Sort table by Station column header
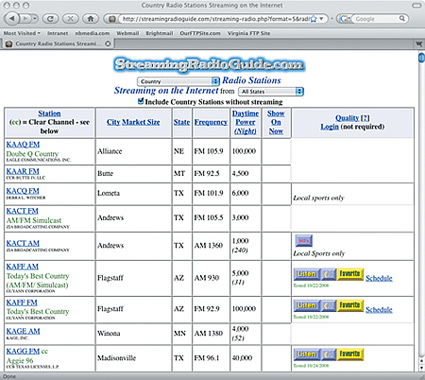This screenshot has height=380, width=425. [x=49, y=113]
